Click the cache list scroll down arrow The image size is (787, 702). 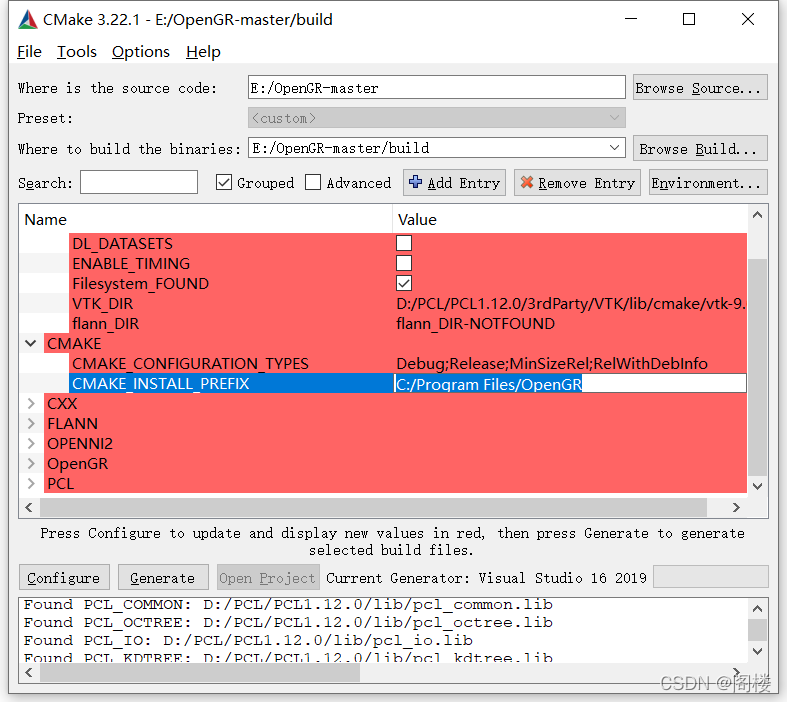tap(757, 486)
